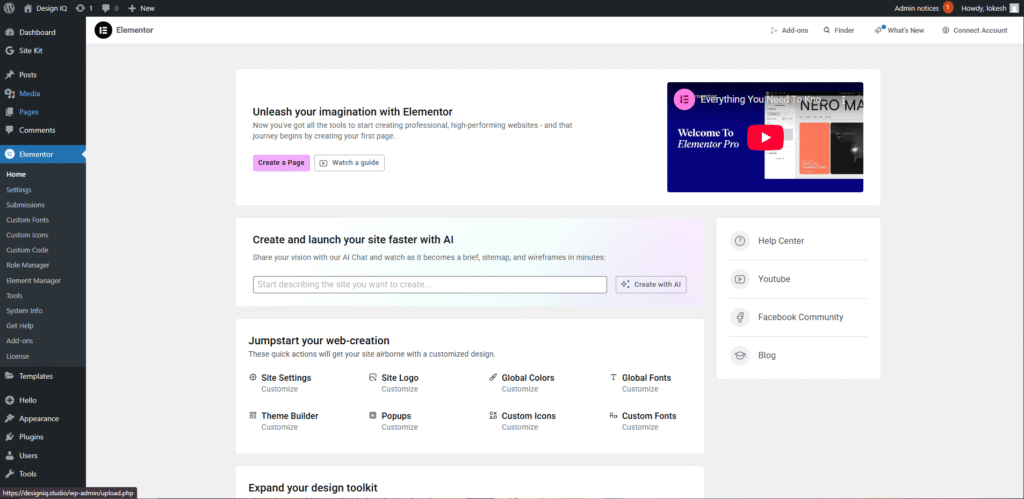Open comments bubble in admin bar
Screen dimensions: 1024x499
click(110, 8)
